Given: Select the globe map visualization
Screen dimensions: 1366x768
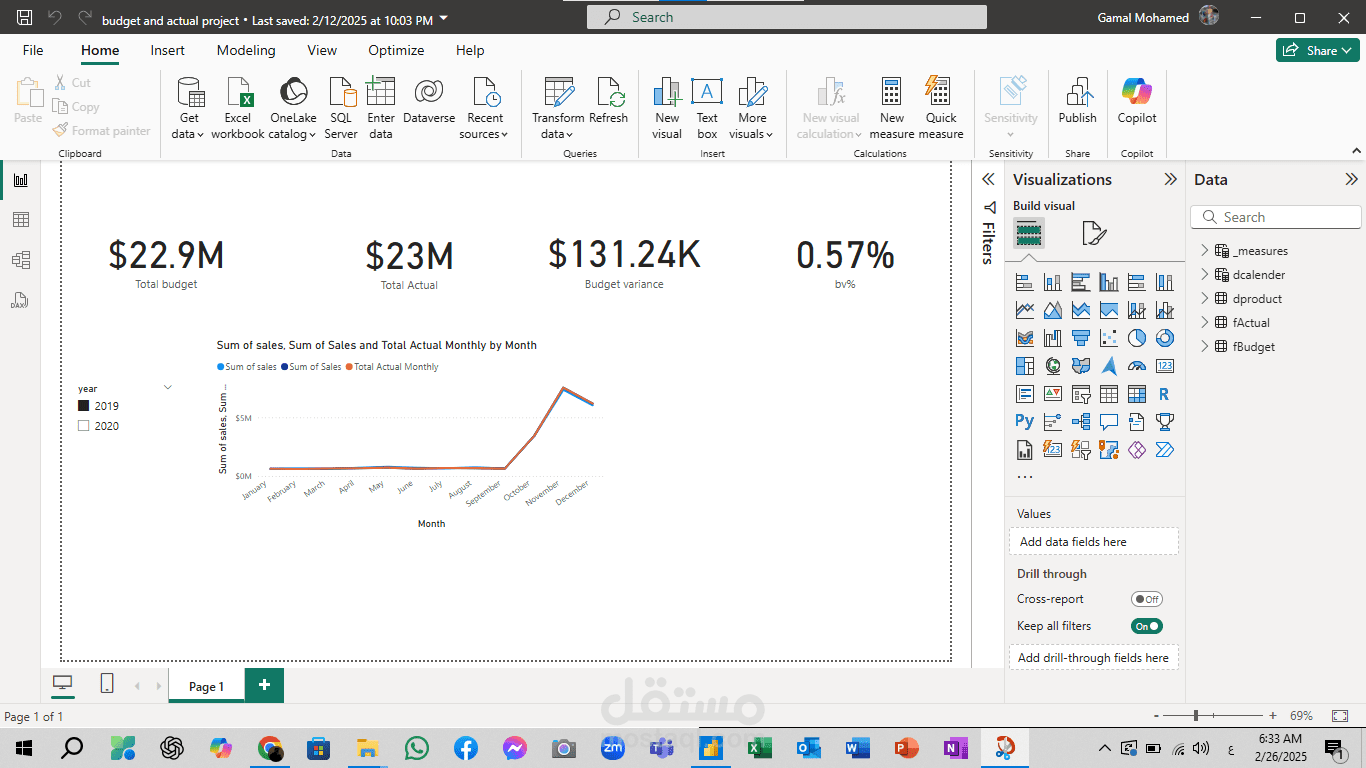Looking at the screenshot, I should coord(1052,366).
